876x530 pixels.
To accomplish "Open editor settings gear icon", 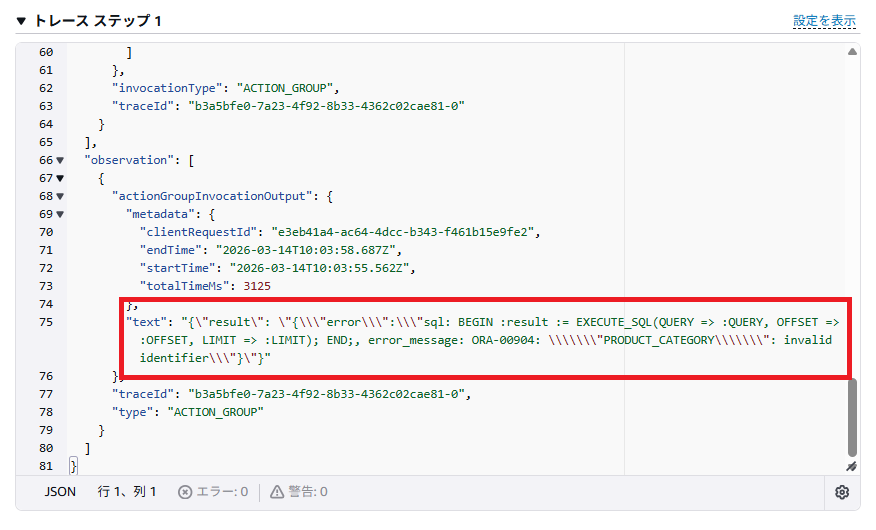I will coord(842,492).
